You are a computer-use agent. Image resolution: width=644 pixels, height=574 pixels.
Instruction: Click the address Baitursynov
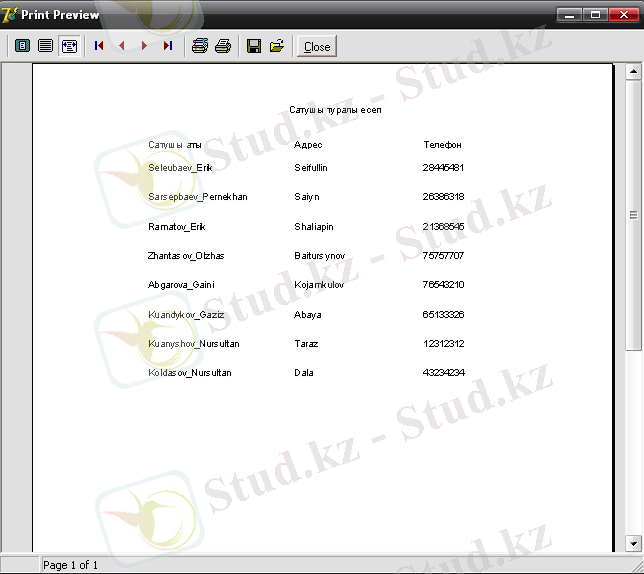pyautogui.click(x=320, y=256)
